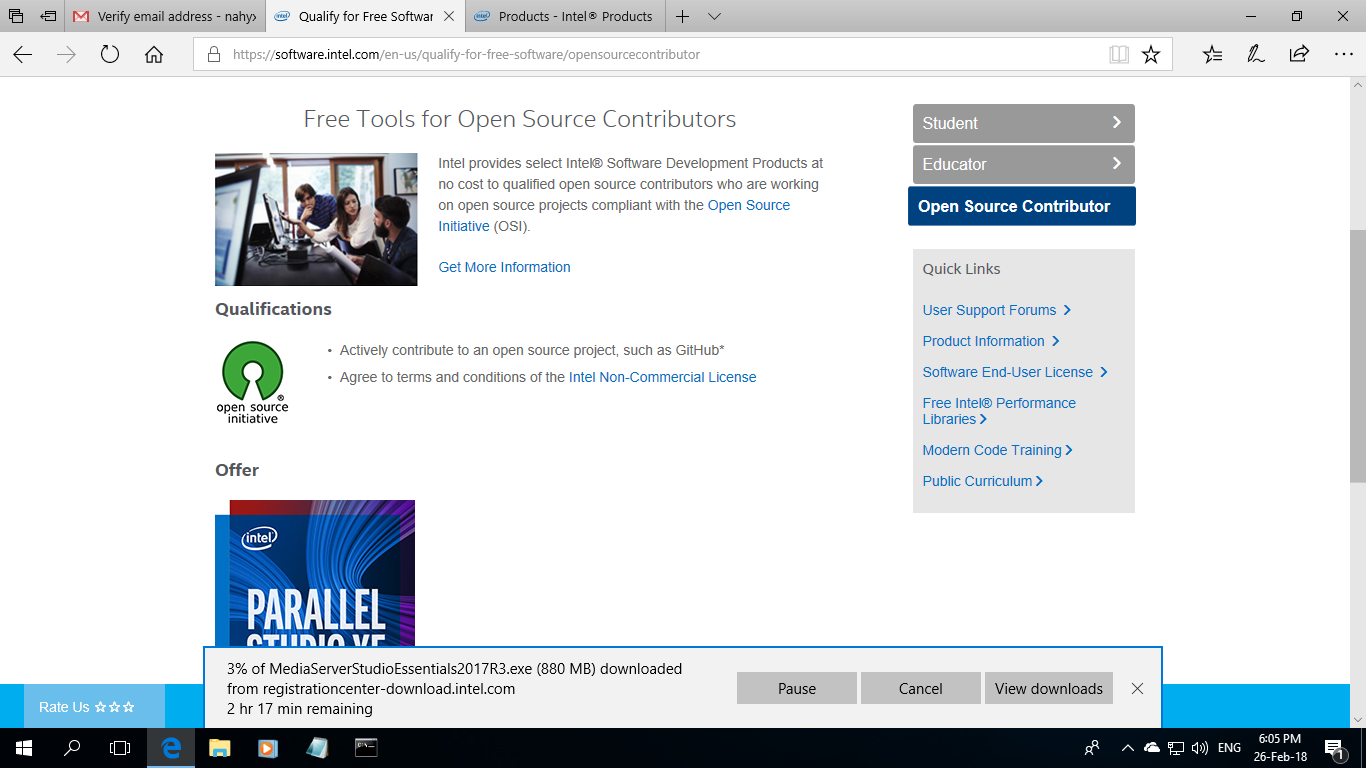Image resolution: width=1366 pixels, height=768 pixels.
Task: Open Public Curriculum quick link
Action: [x=982, y=481]
